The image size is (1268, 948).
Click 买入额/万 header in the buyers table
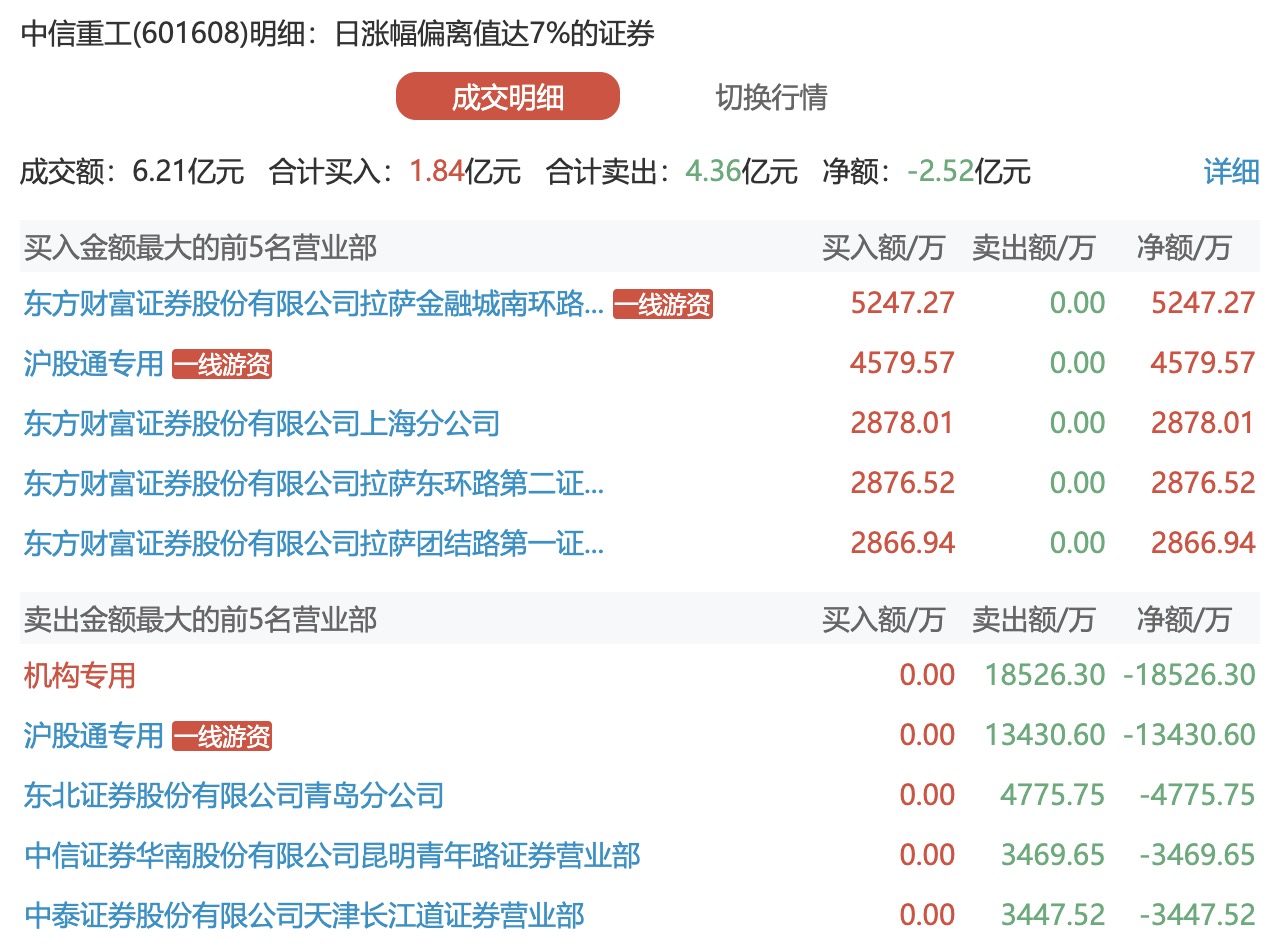coord(882,248)
